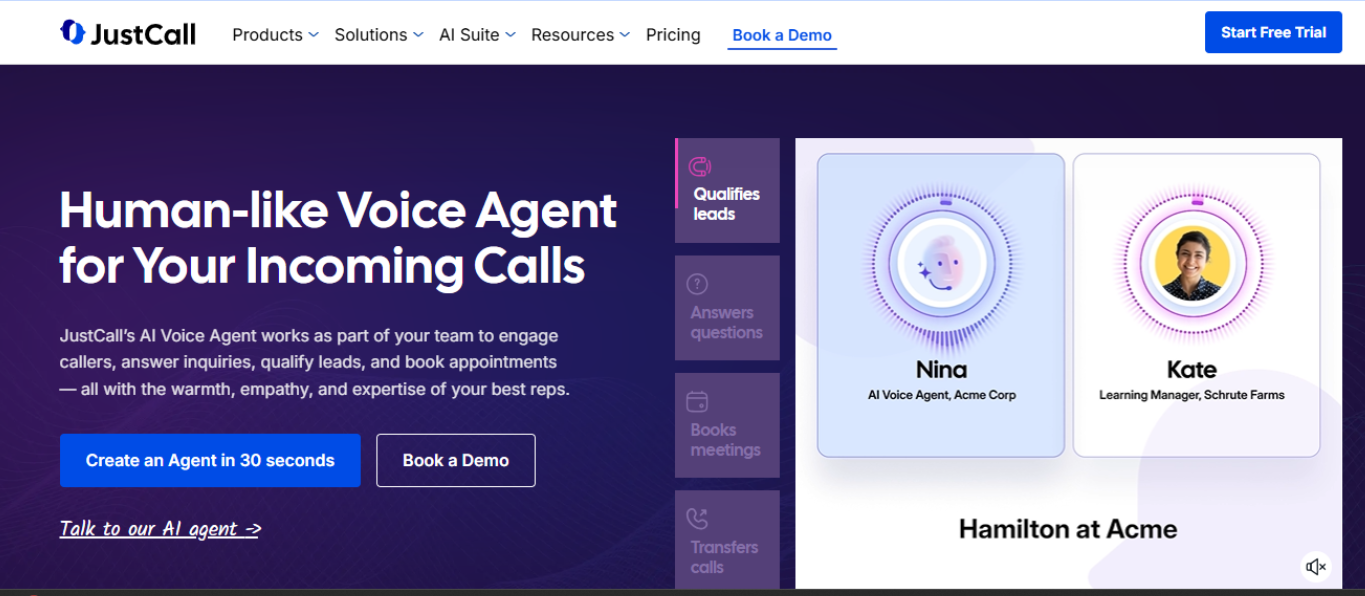This screenshot has width=1365, height=596.
Task: Click the Answers questions question-mark icon
Action: click(x=697, y=284)
